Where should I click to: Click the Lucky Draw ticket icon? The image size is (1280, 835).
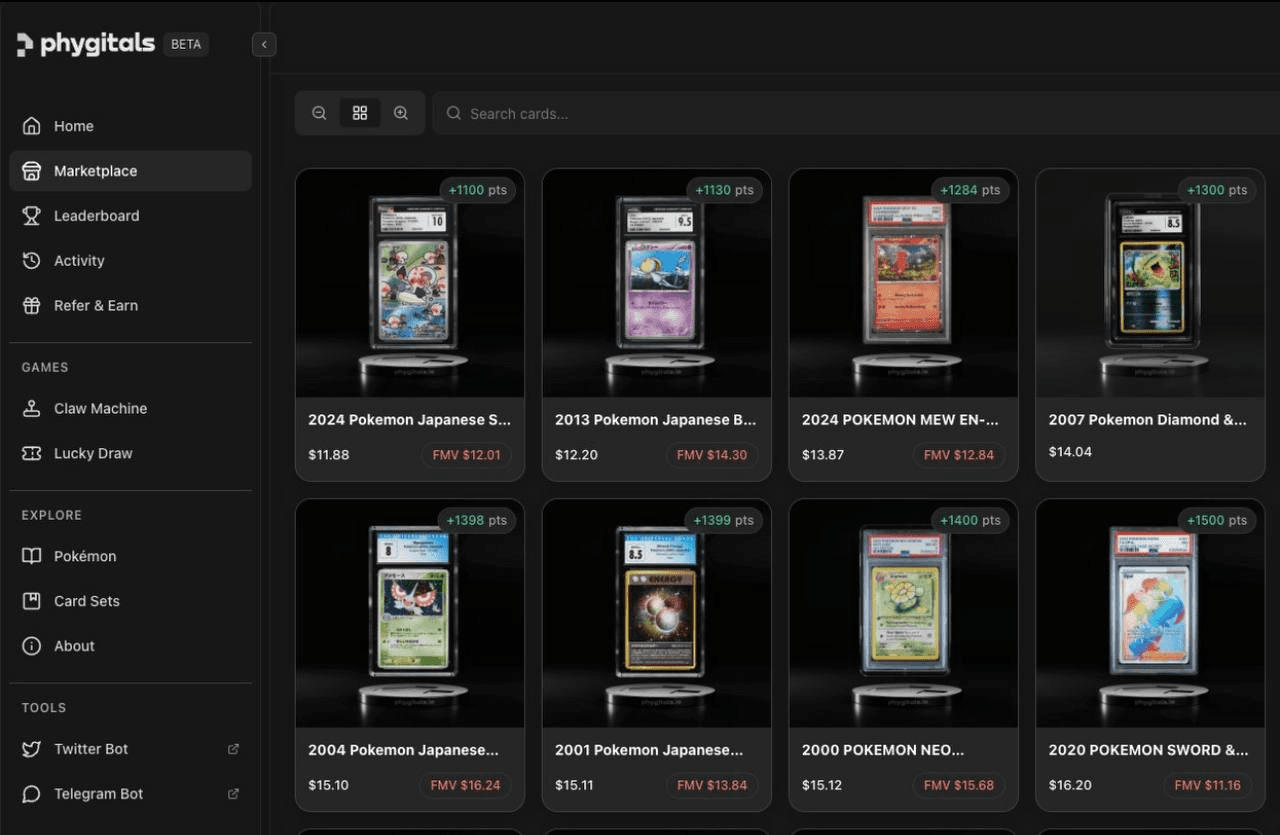click(32, 454)
